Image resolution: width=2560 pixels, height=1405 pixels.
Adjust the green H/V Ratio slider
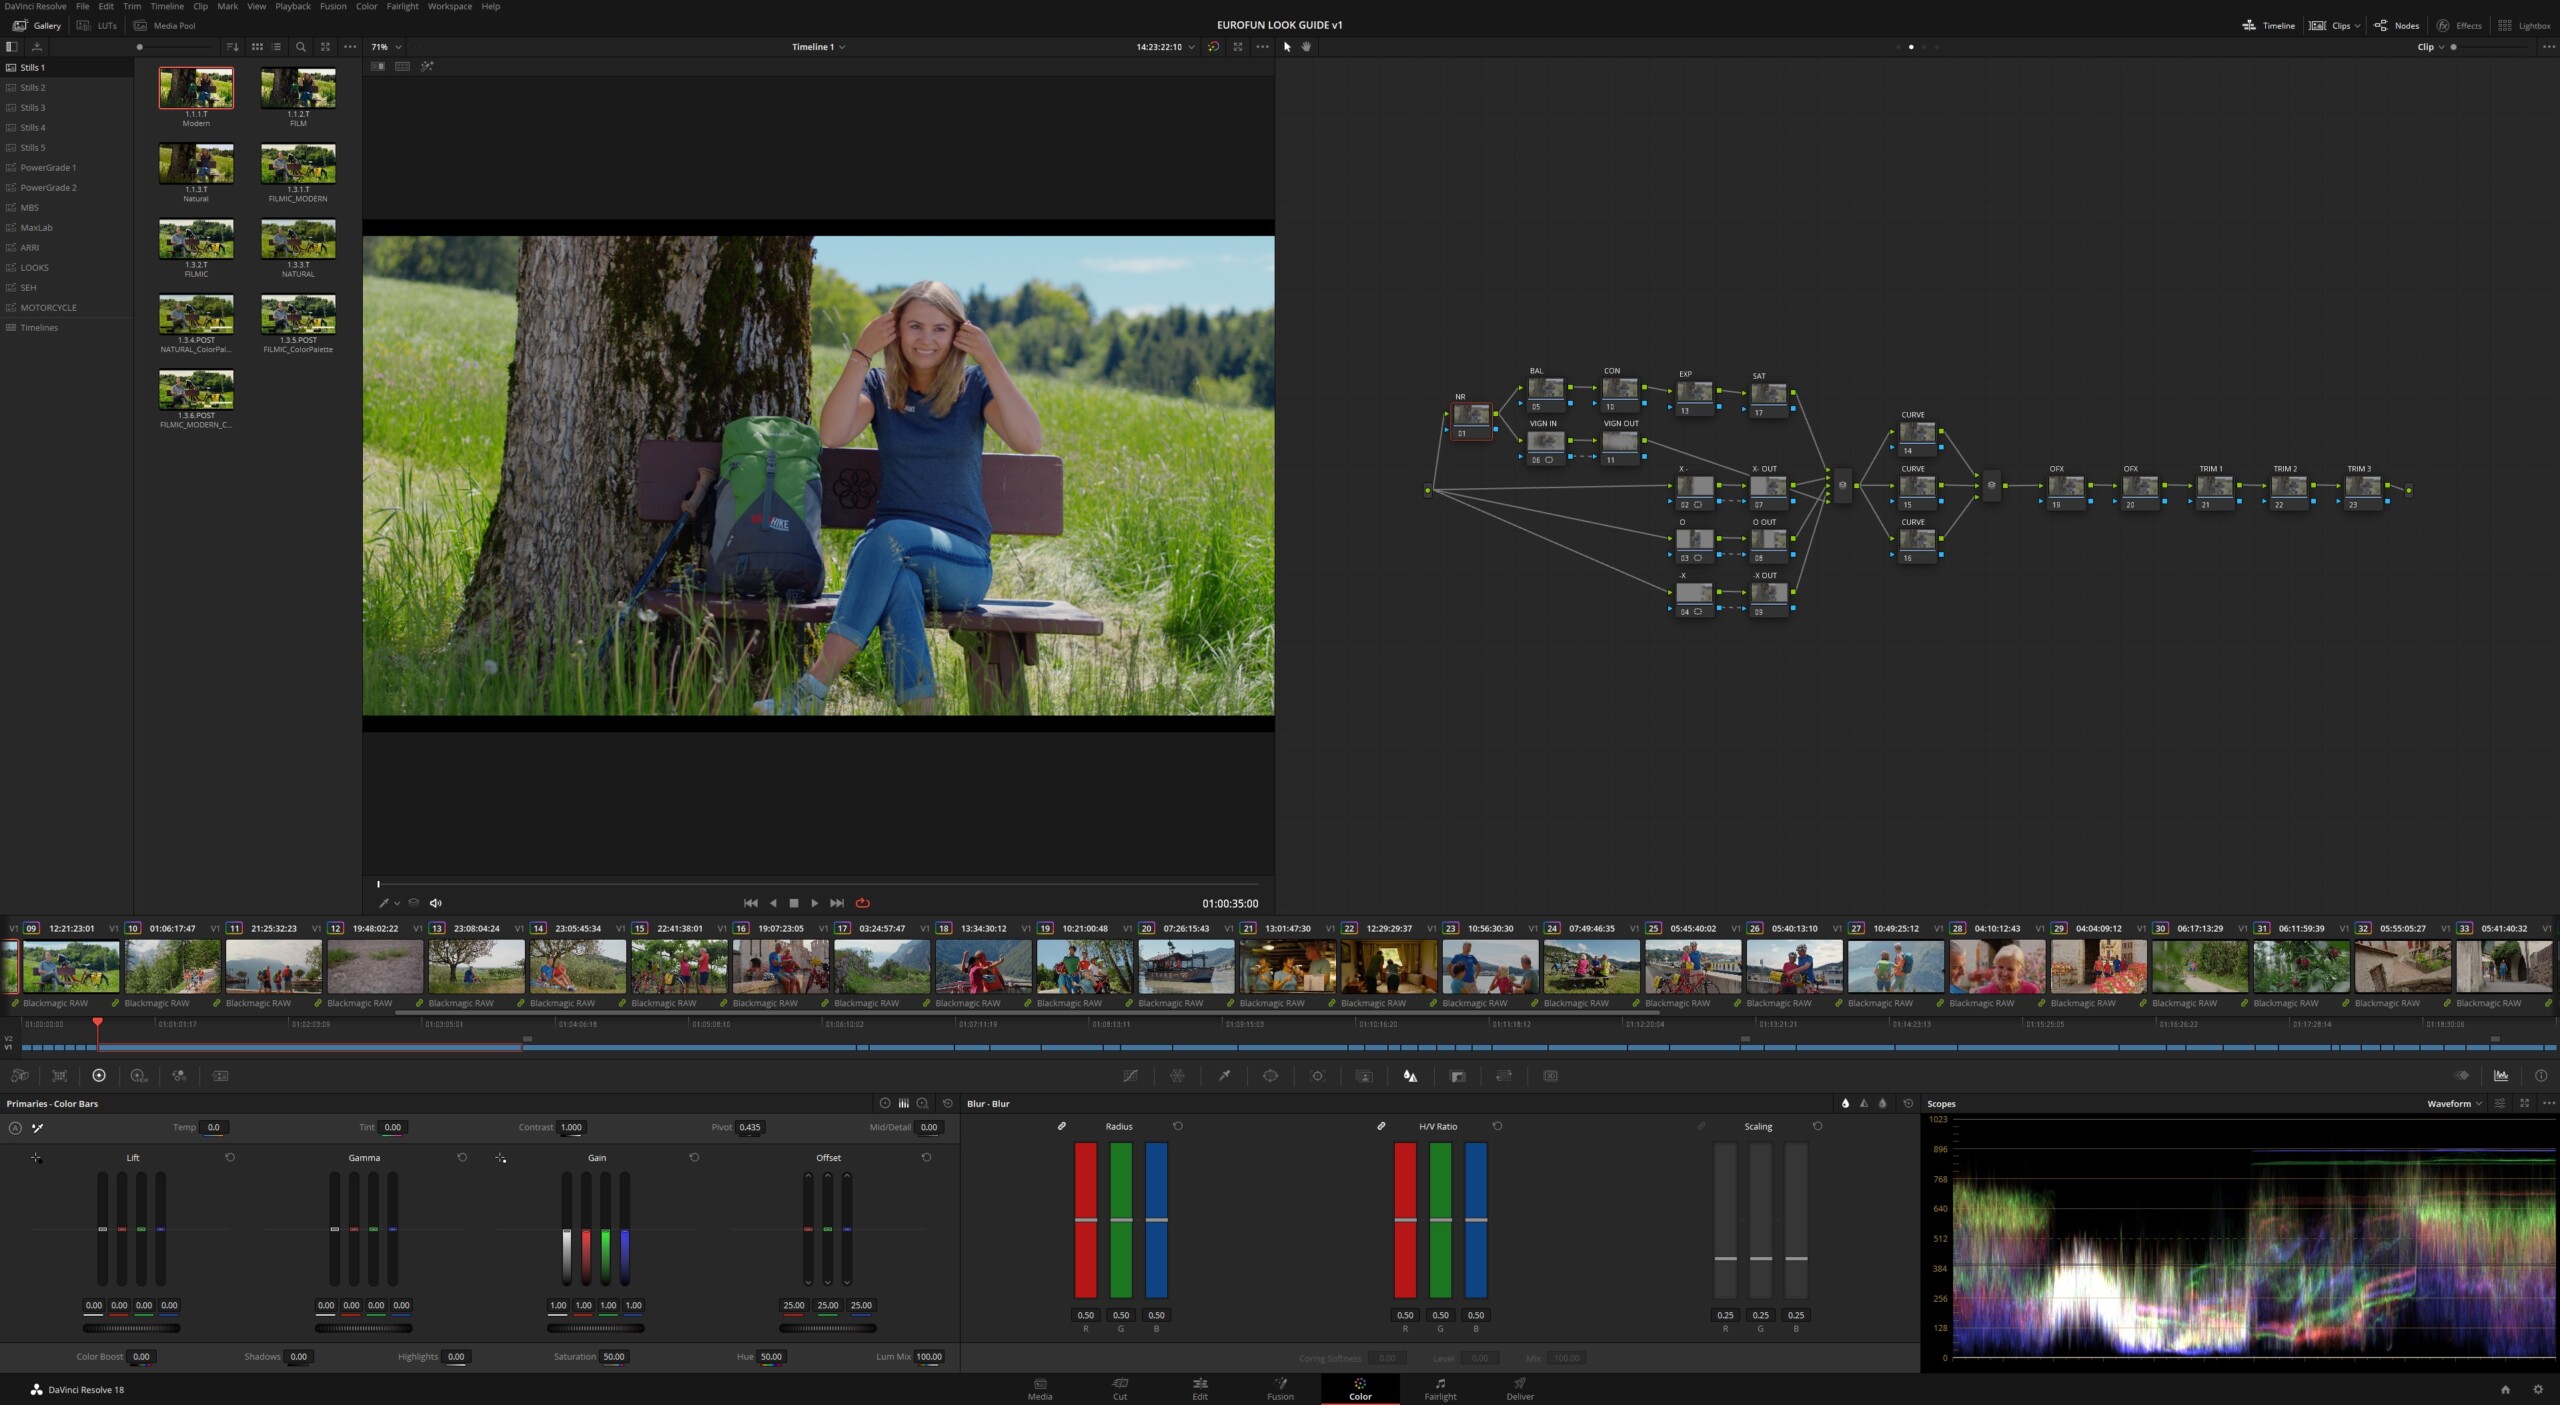point(1440,1220)
